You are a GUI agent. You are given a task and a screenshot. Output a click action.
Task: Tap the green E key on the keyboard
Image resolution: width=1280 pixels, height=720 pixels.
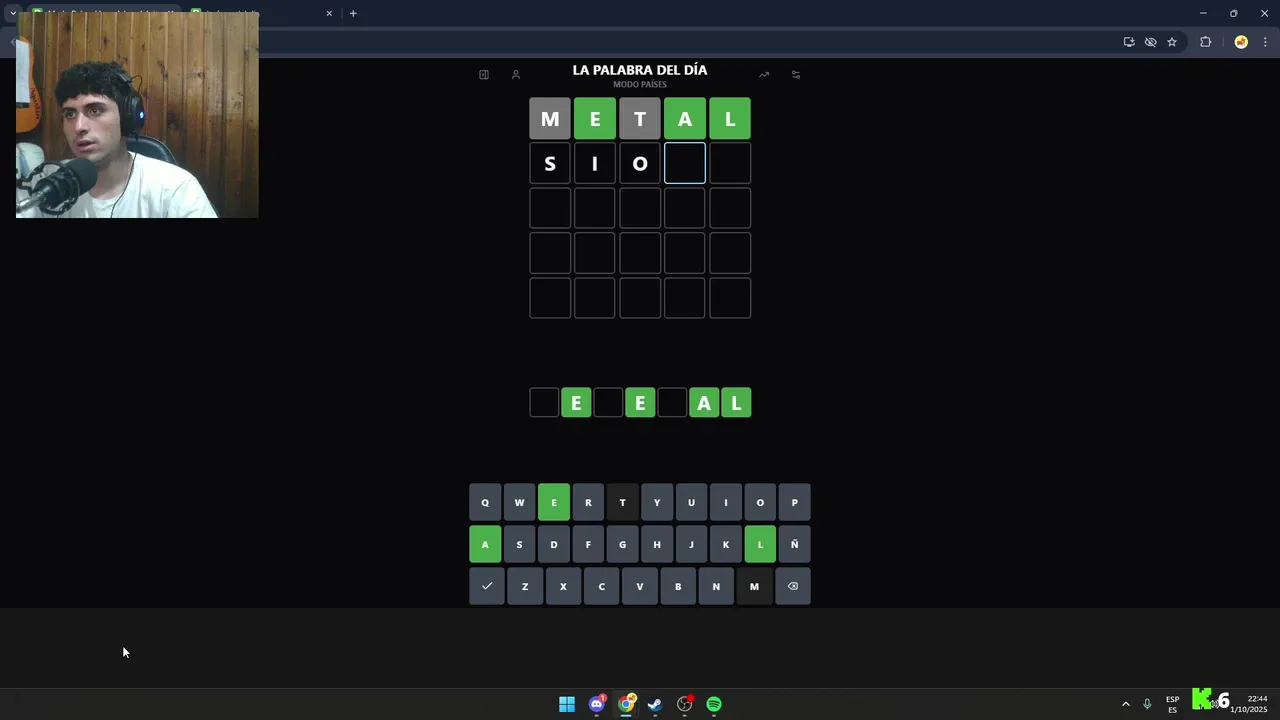pos(554,502)
